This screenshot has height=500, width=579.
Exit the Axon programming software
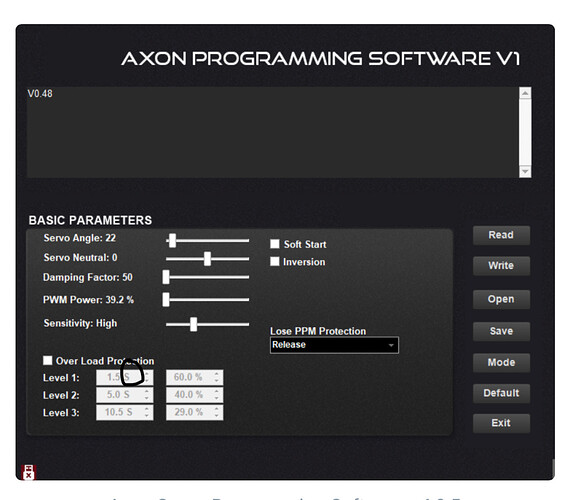[x=501, y=423]
